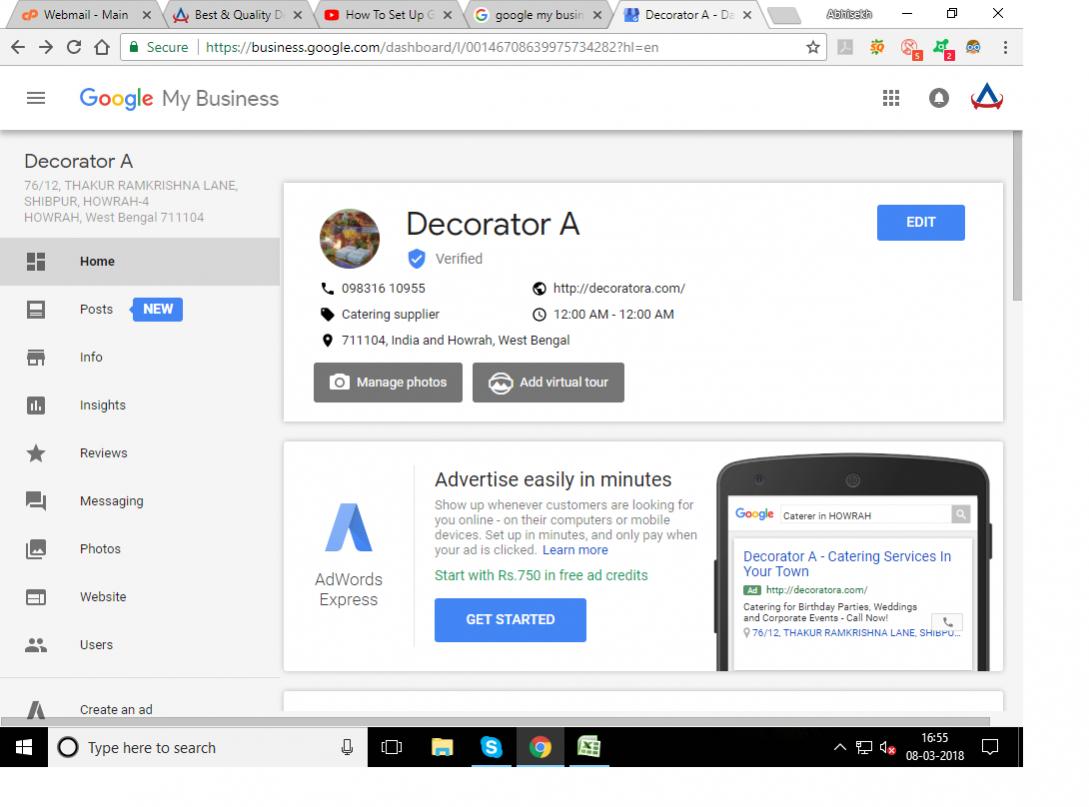Image resolution: width=1089 pixels, height=807 pixels.
Task: Click the notifications bell icon
Action: [938, 98]
